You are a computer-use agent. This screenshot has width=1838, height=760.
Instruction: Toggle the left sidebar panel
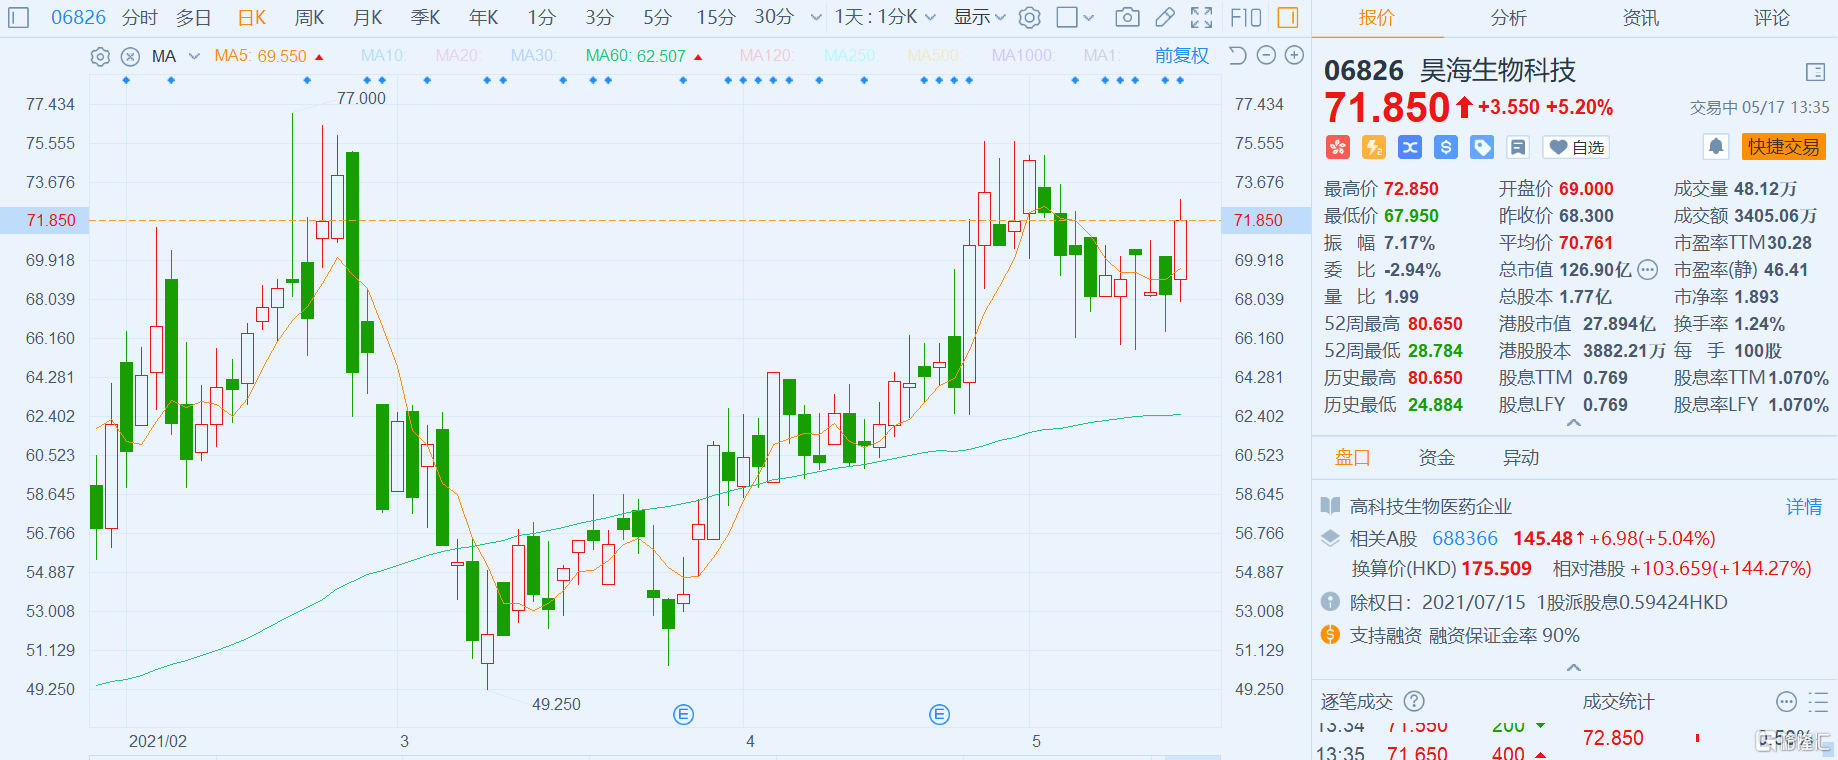coord(19,17)
